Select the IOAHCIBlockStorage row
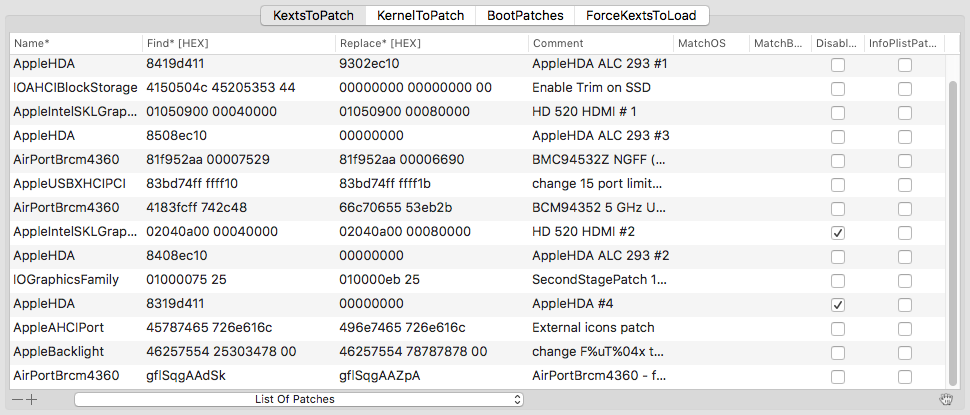This screenshot has width=970, height=415. [x=477, y=88]
